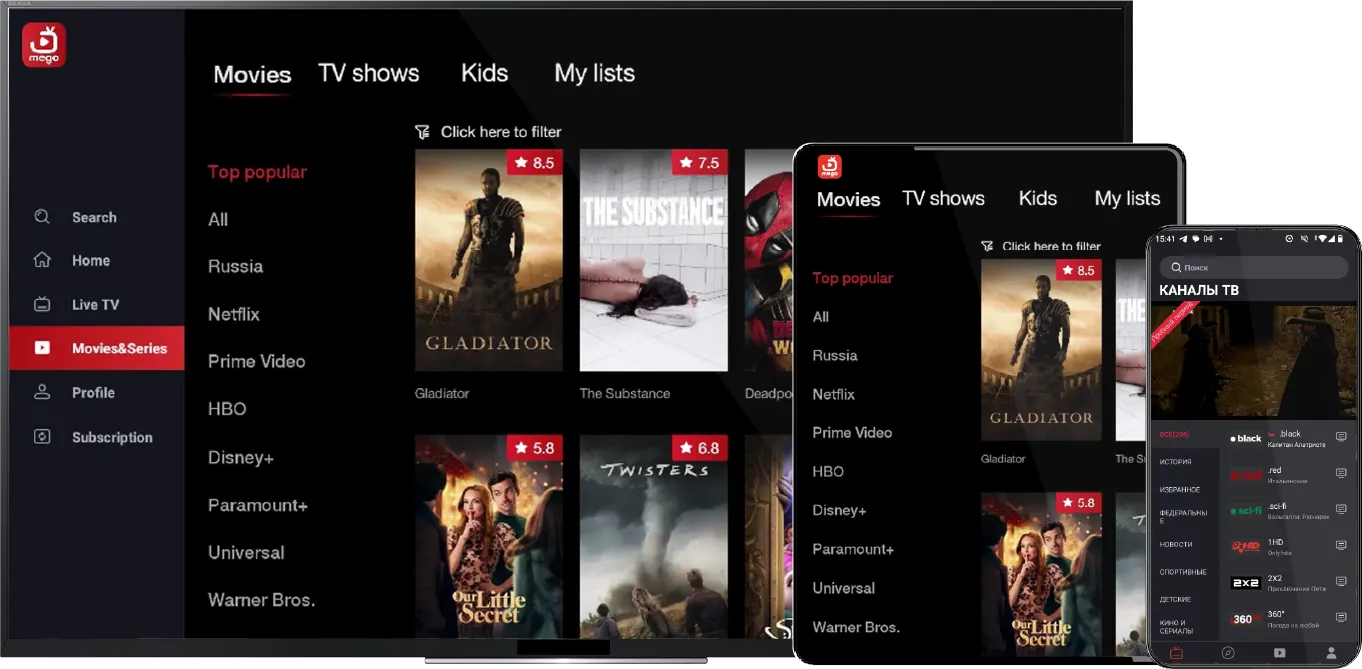Viewport: 1362px width, 669px height.
Task: Open Subscription in the TV sidebar
Action: pos(111,437)
